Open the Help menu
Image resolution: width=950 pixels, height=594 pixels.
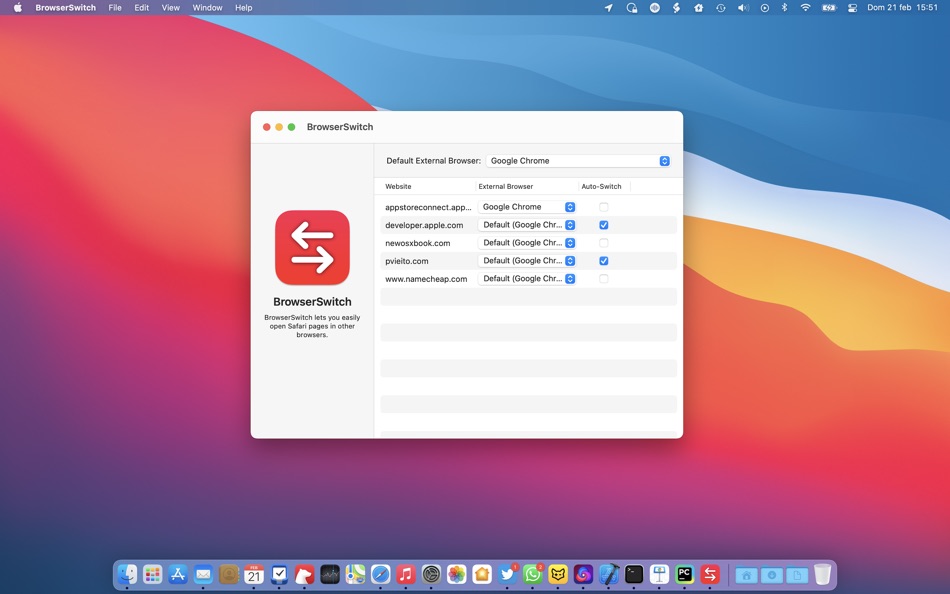click(x=244, y=7)
